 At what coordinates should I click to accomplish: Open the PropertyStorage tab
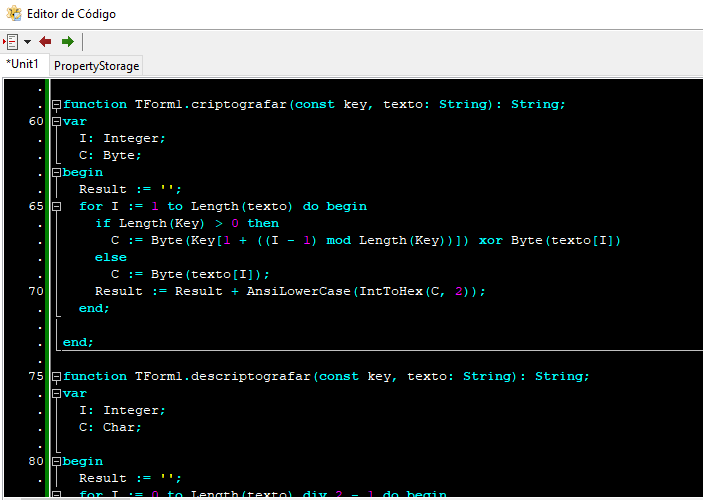tap(96, 66)
